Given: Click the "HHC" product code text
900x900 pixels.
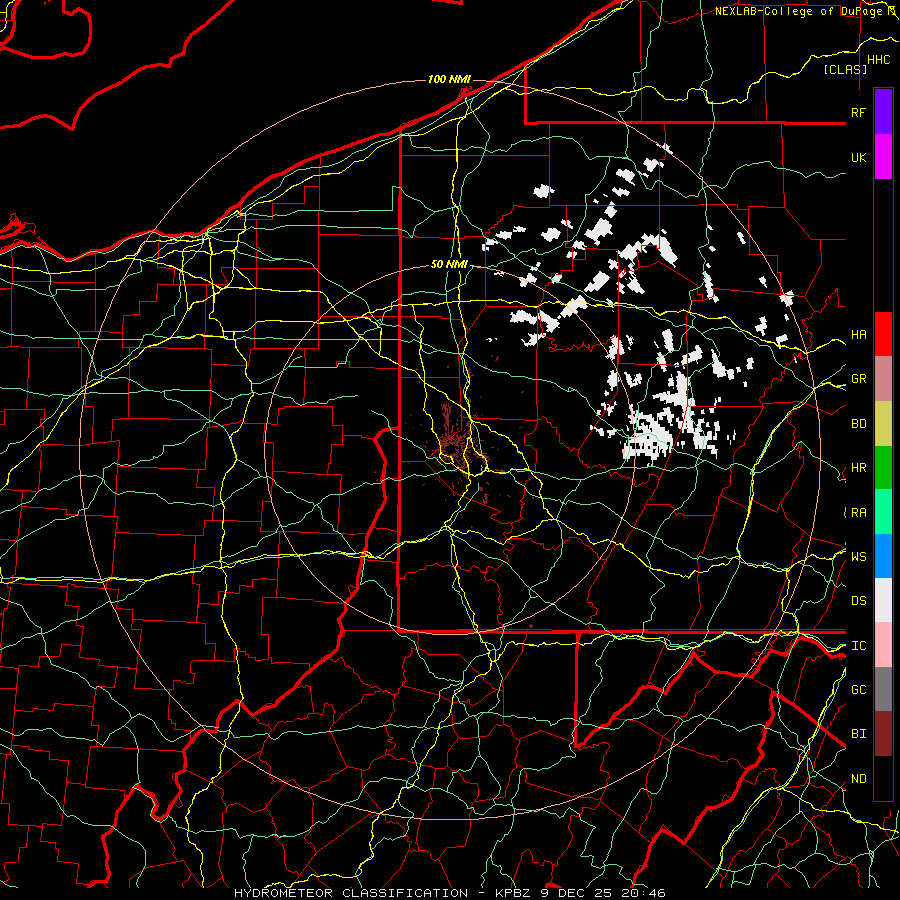Looking at the screenshot, I should (x=878, y=60).
